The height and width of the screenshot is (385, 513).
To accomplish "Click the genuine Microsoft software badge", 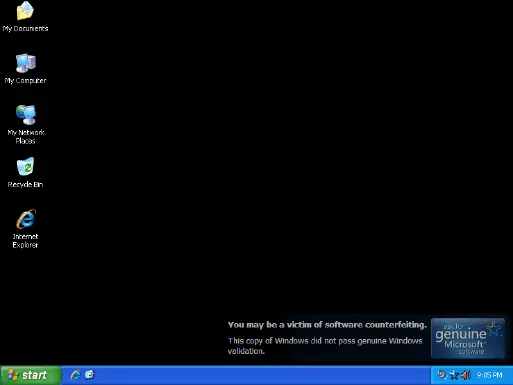I will tap(468, 338).
